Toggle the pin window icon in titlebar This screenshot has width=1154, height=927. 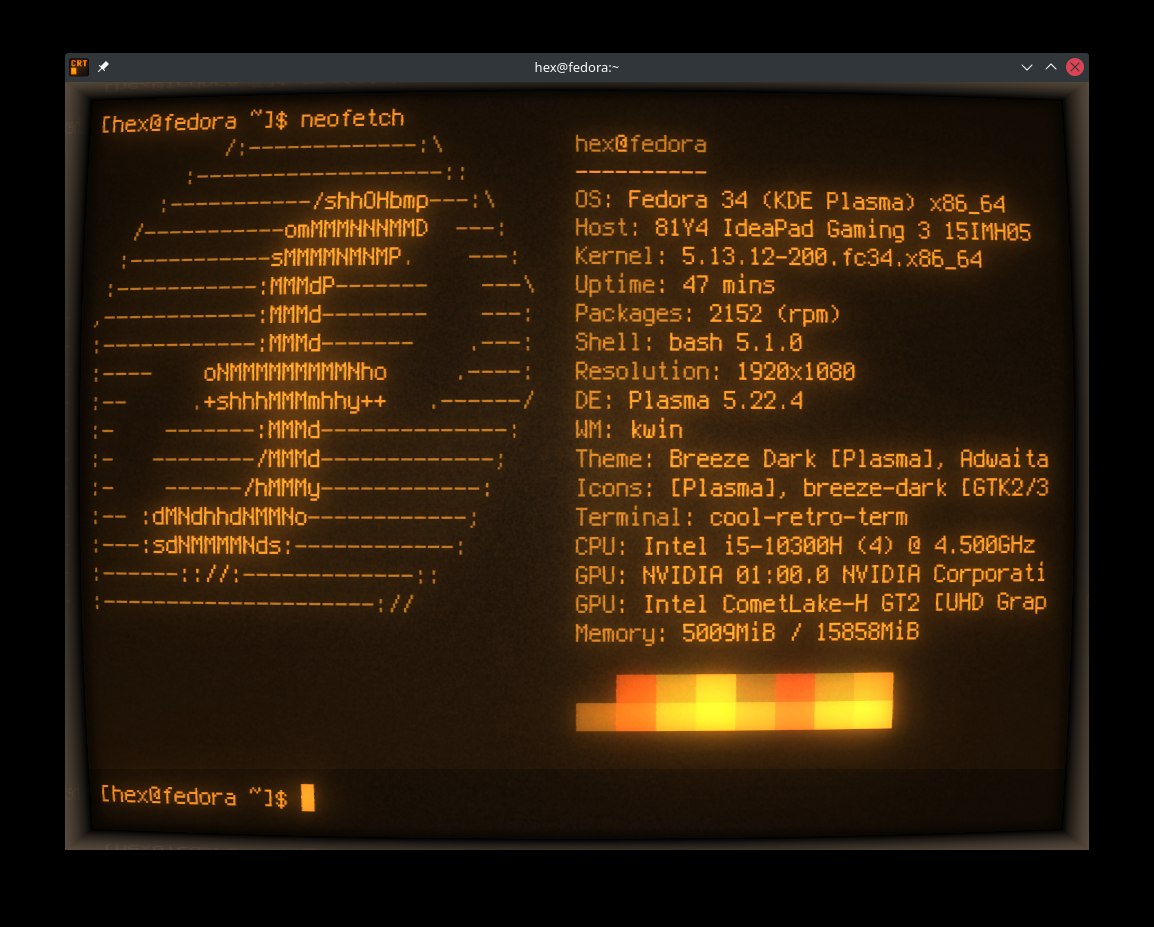[103, 67]
